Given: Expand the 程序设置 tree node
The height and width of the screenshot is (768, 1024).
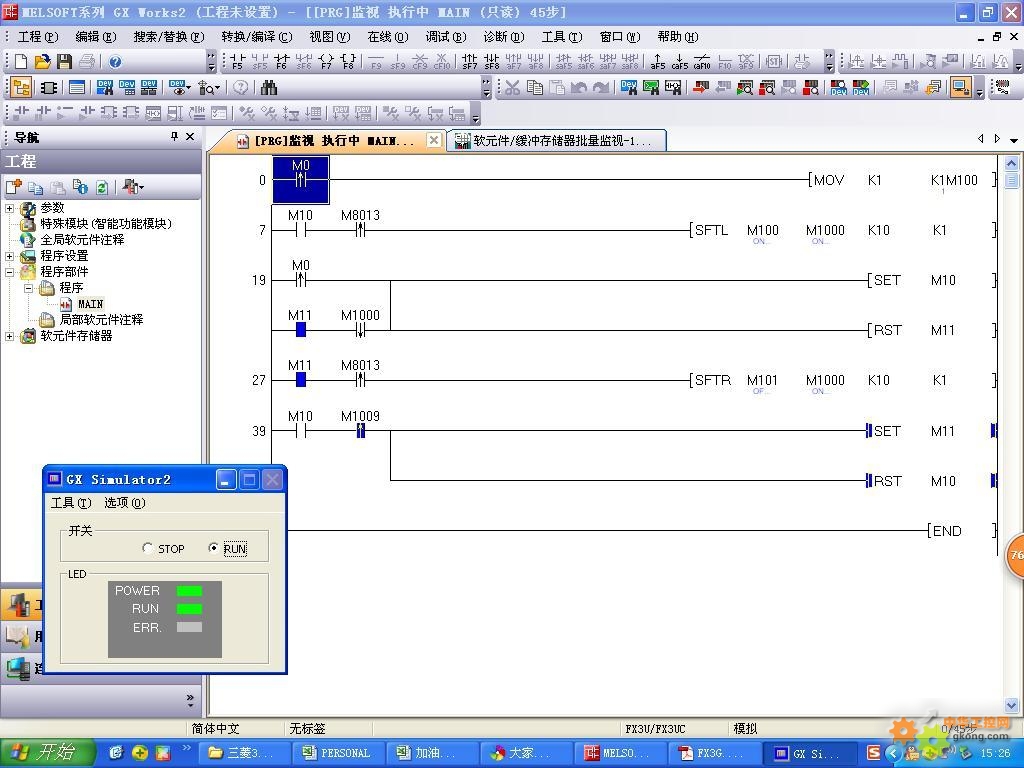Looking at the screenshot, I should pos(10,256).
